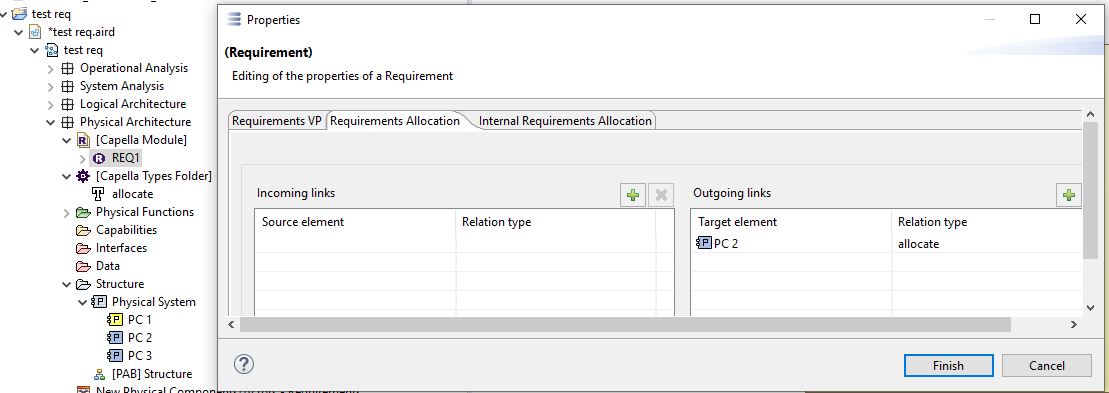This screenshot has width=1109, height=393.
Task: Click the allocate type icon in the tree
Action: (99, 194)
